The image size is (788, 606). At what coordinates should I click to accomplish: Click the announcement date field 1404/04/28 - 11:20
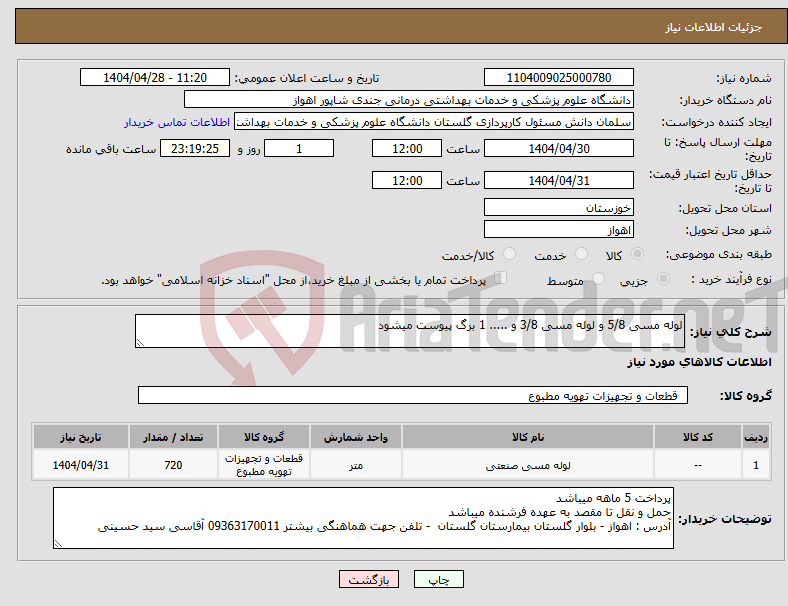click(x=155, y=77)
